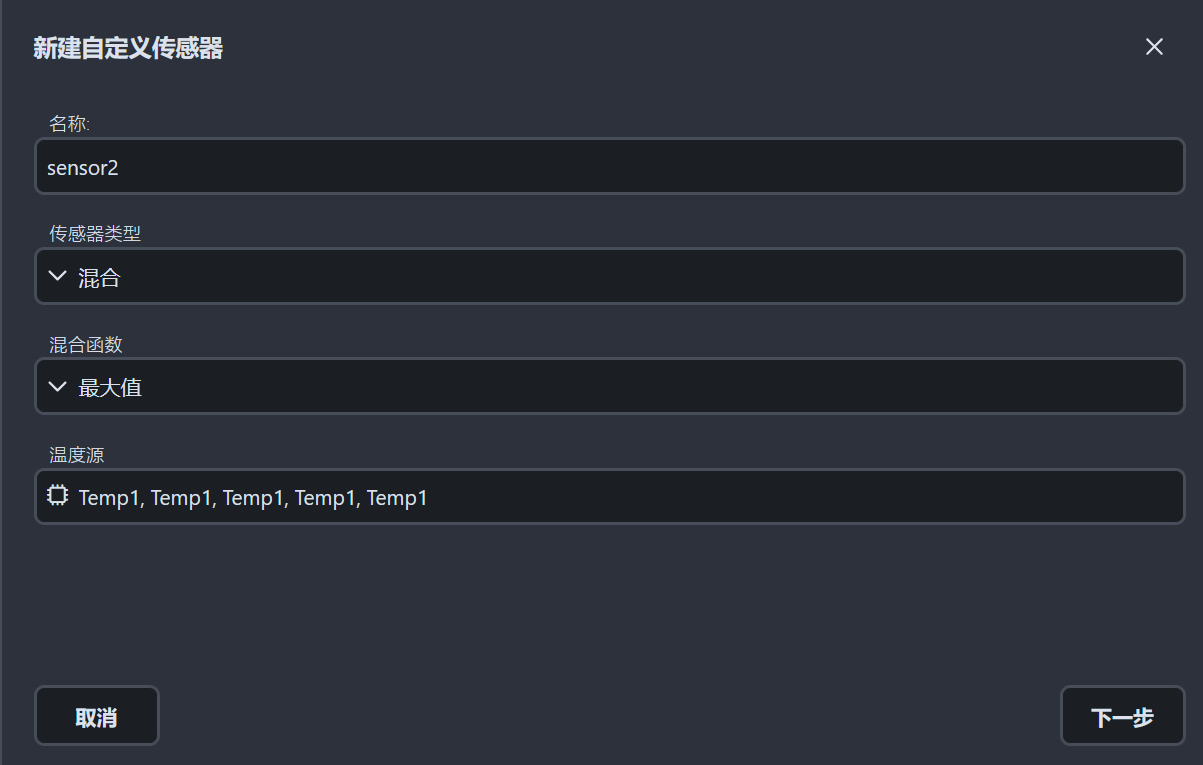
Task: Focus the 名称 input containing sensor2
Action: [x=610, y=166]
